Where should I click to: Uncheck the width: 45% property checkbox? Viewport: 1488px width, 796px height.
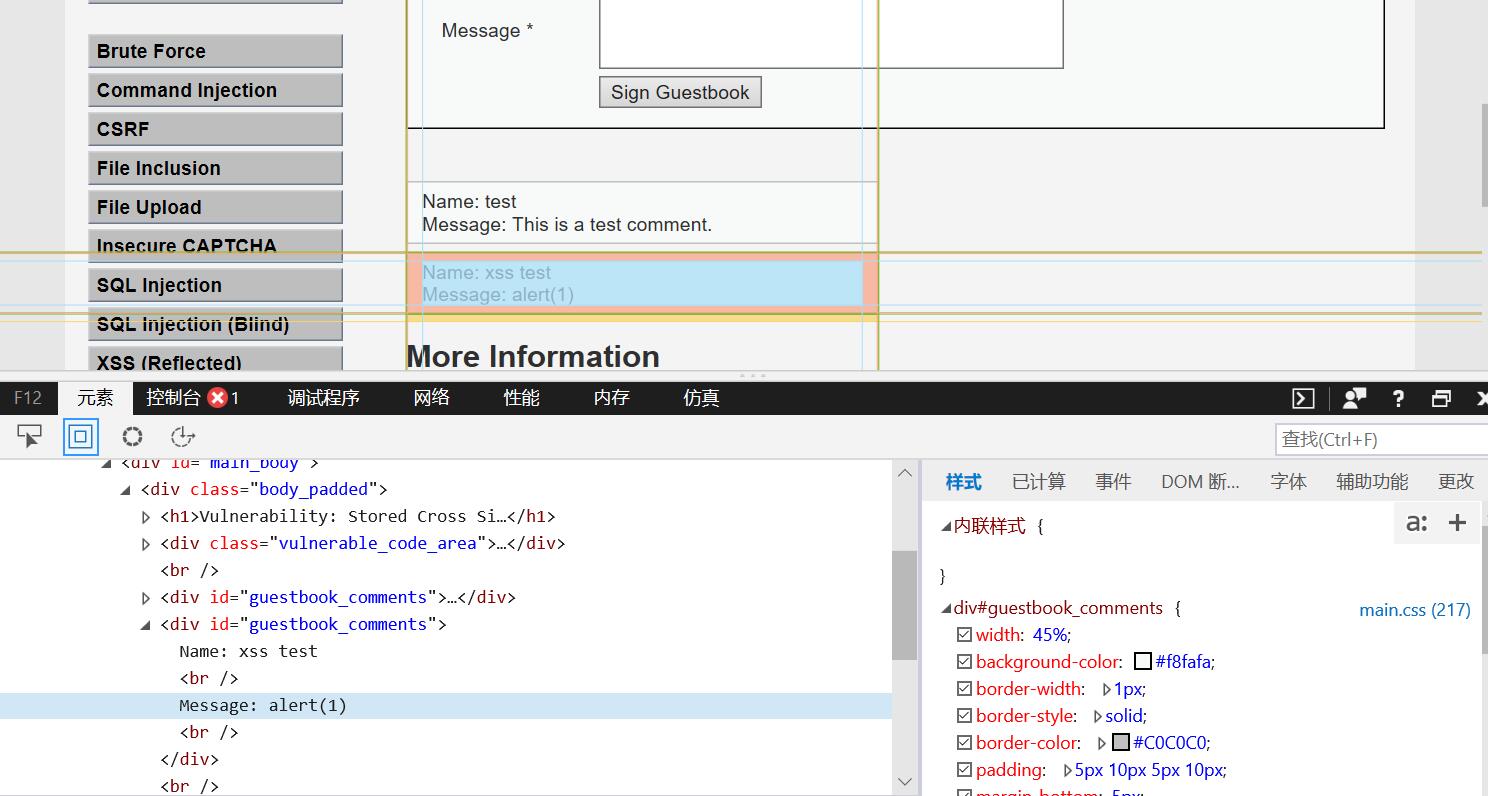pos(964,634)
